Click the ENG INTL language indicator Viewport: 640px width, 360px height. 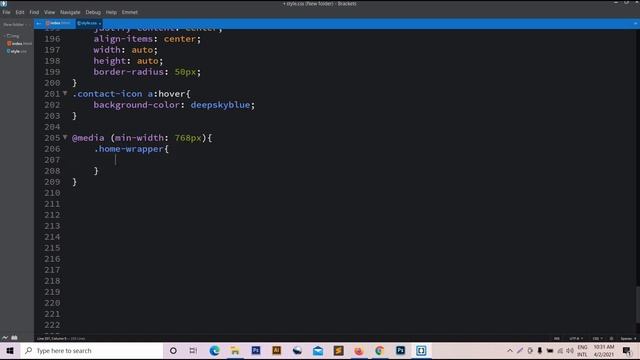tap(582, 351)
